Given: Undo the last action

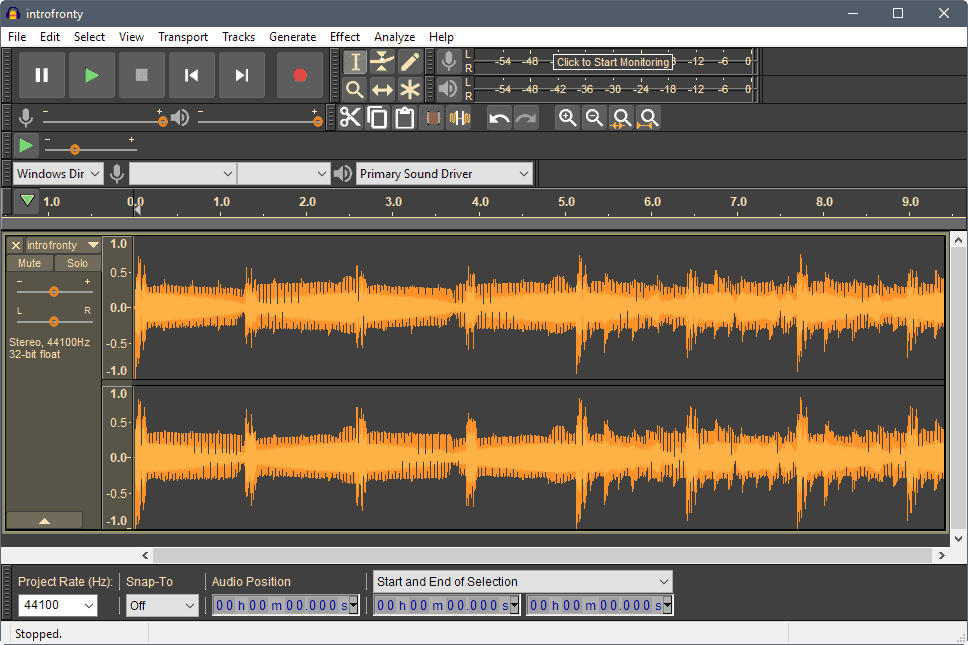Looking at the screenshot, I should pyautogui.click(x=499, y=118).
